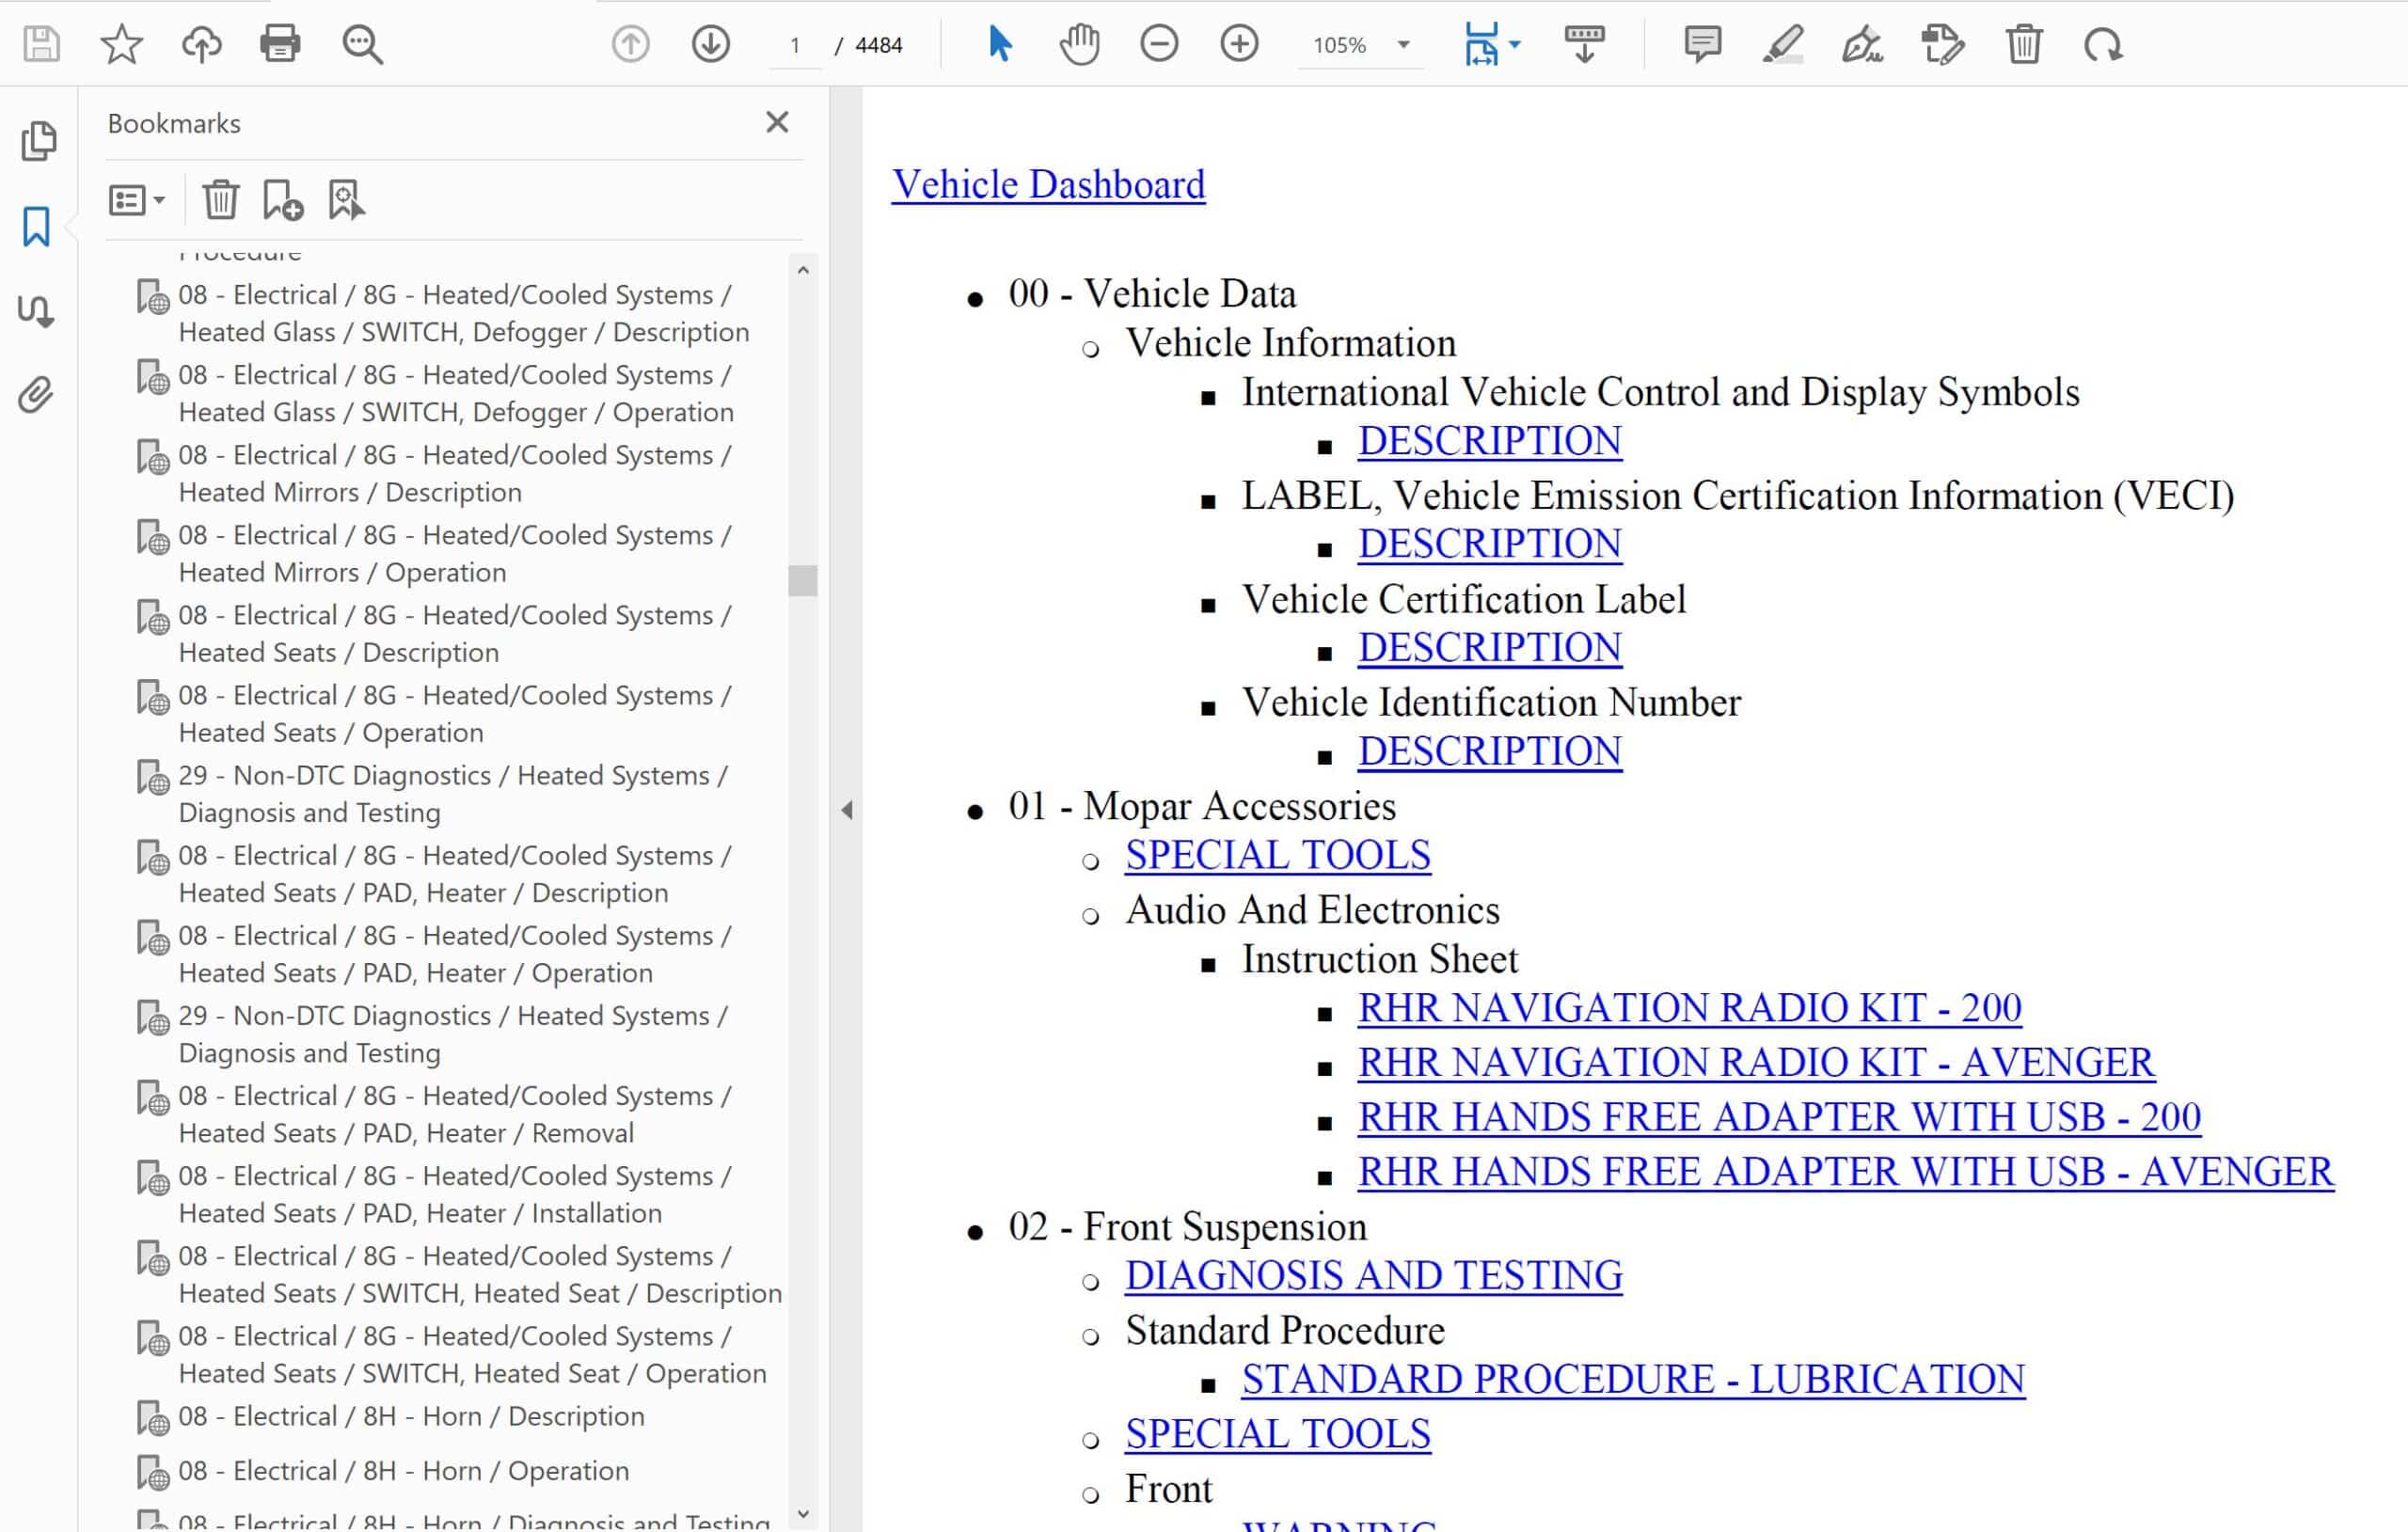
Task: Click the Zoom In plus icon
Action: pyautogui.click(x=1239, y=44)
